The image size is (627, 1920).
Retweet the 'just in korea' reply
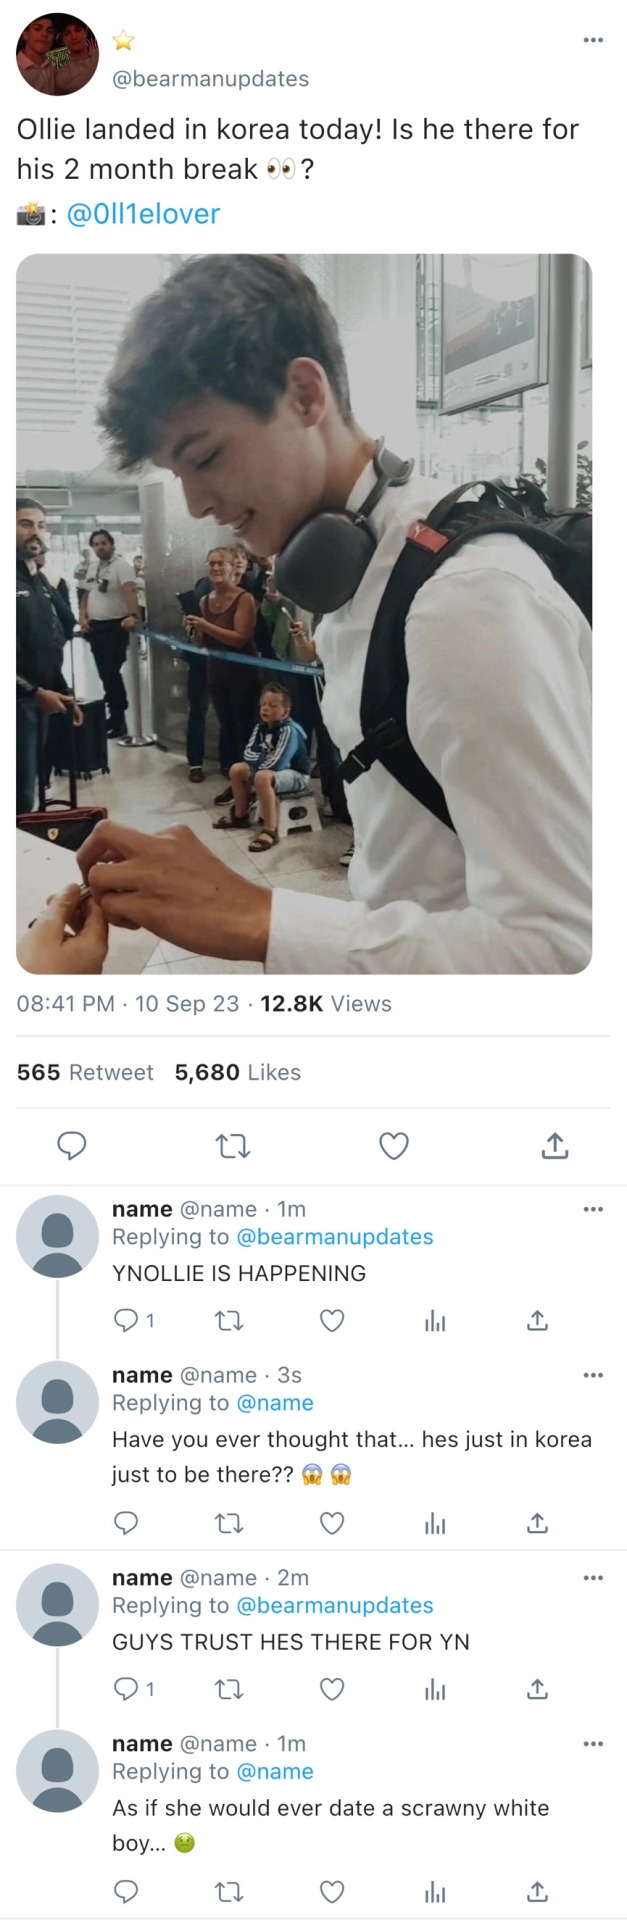[x=230, y=1523]
